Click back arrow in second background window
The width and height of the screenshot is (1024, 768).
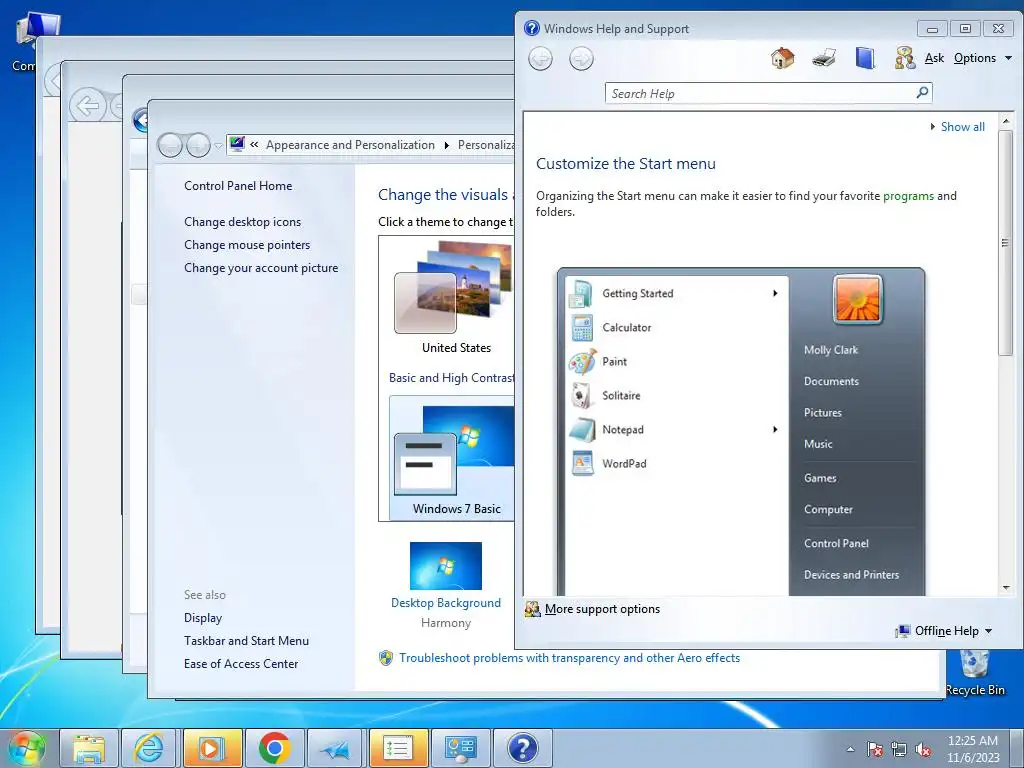click(x=88, y=105)
